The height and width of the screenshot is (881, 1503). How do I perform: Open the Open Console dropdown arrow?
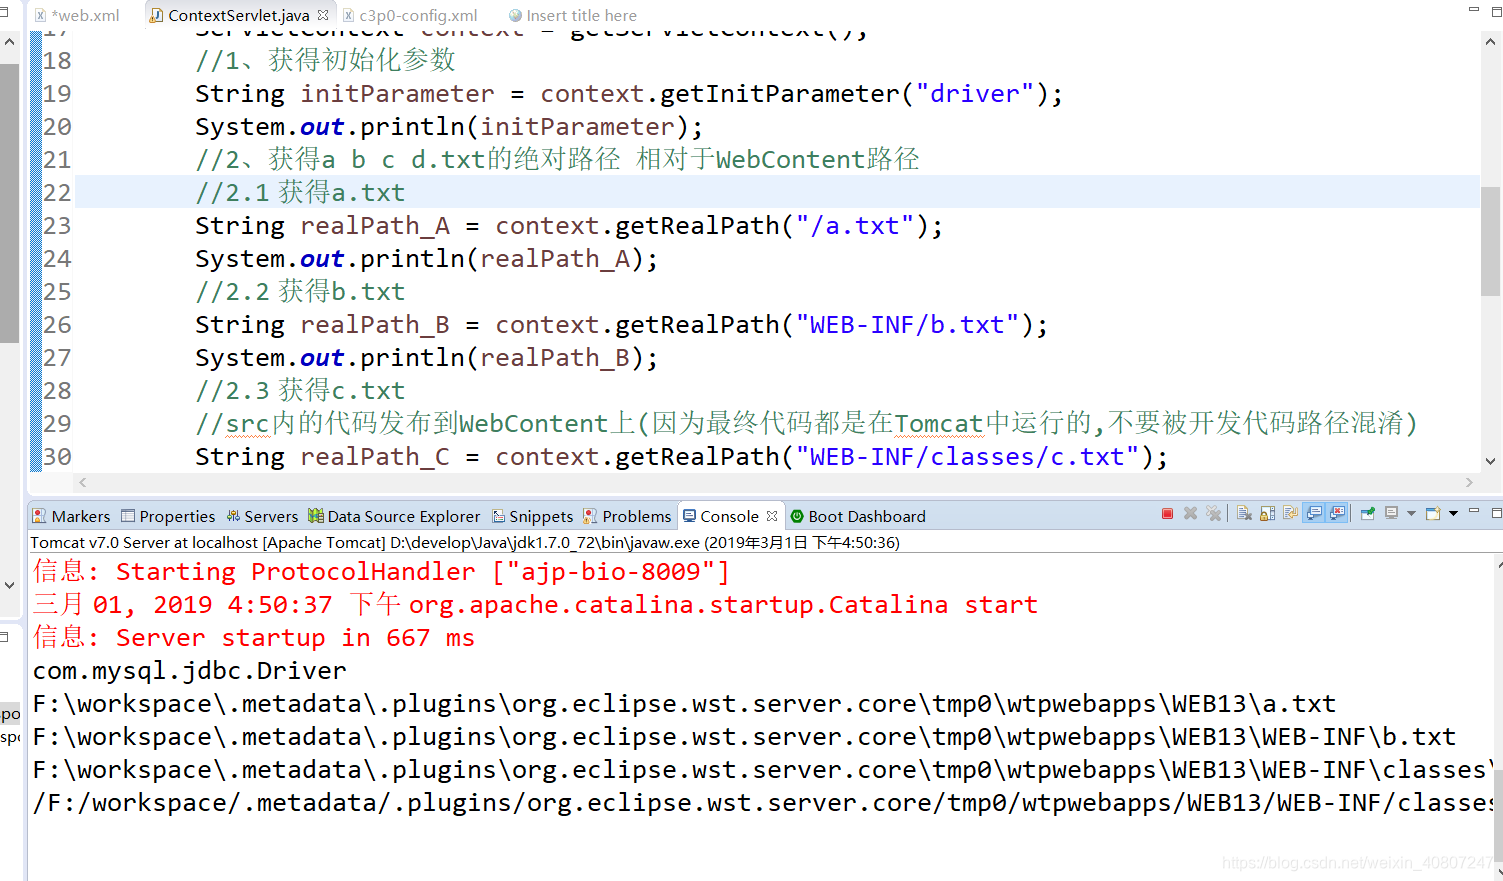(x=1453, y=514)
